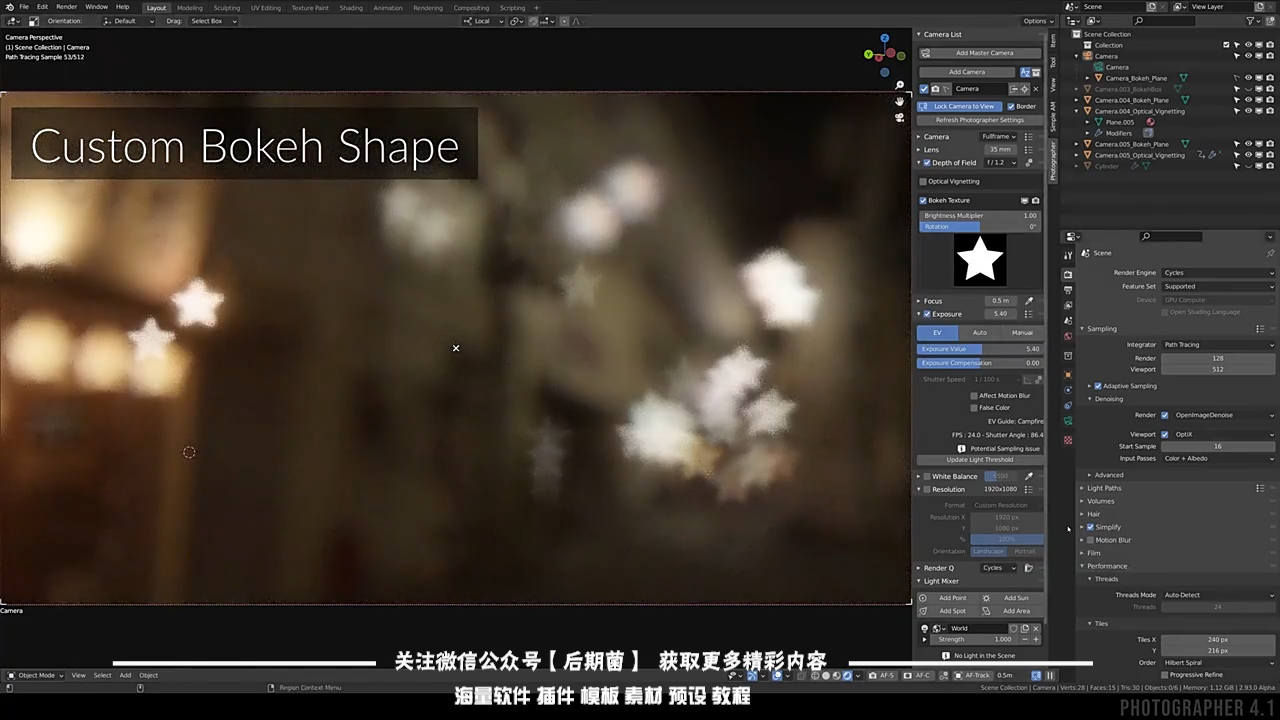The image size is (1280, 720).
Task: Enable the White Balance checkbox
Action: click(927, 476)
